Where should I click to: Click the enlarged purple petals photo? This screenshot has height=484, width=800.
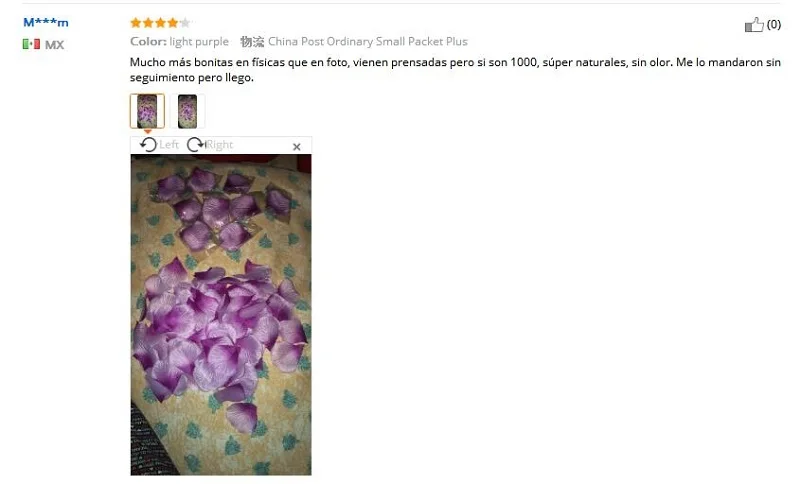click(221, 315)
